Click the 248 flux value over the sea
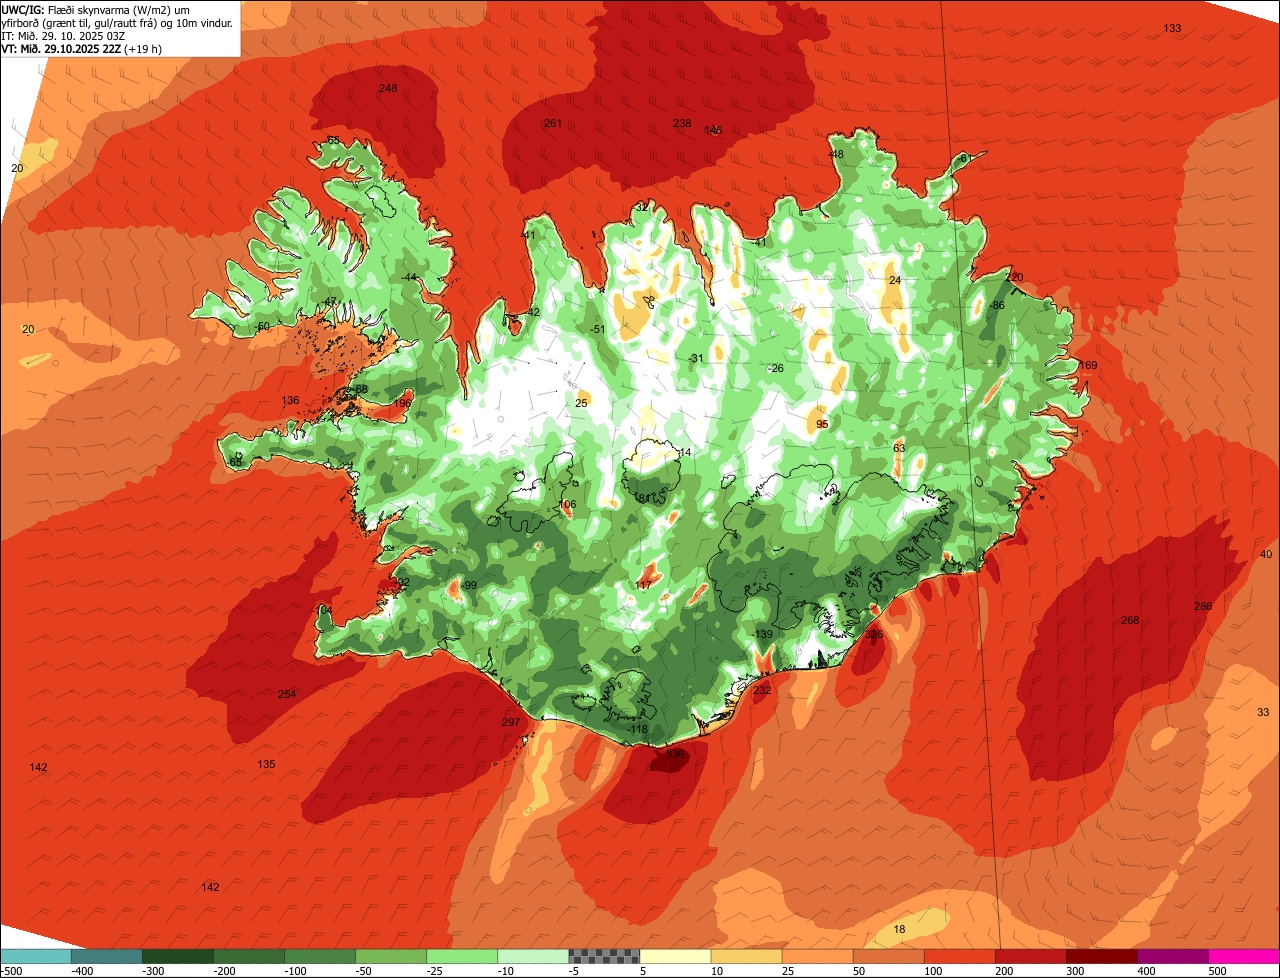This screenshot has height=978, width=1280. 388,89
